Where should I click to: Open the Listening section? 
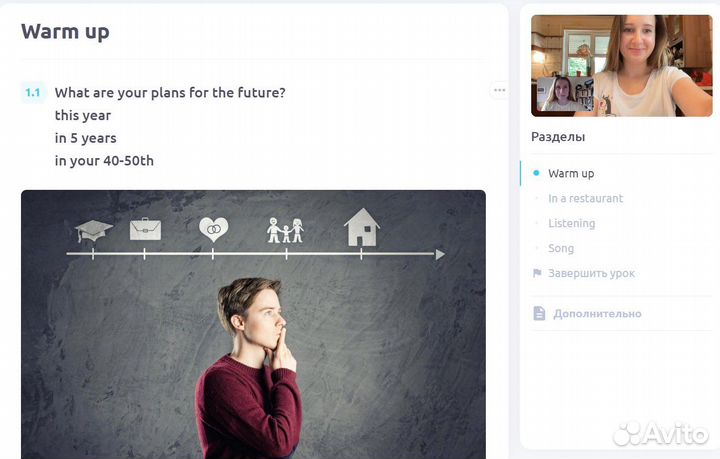pyautogui.click(x=571, y=223)
